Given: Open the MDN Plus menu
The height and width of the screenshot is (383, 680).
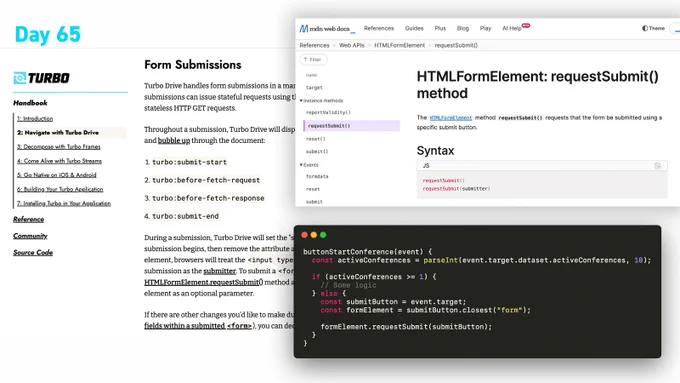Looking at the screenshot, I should [x=440, y=28].
